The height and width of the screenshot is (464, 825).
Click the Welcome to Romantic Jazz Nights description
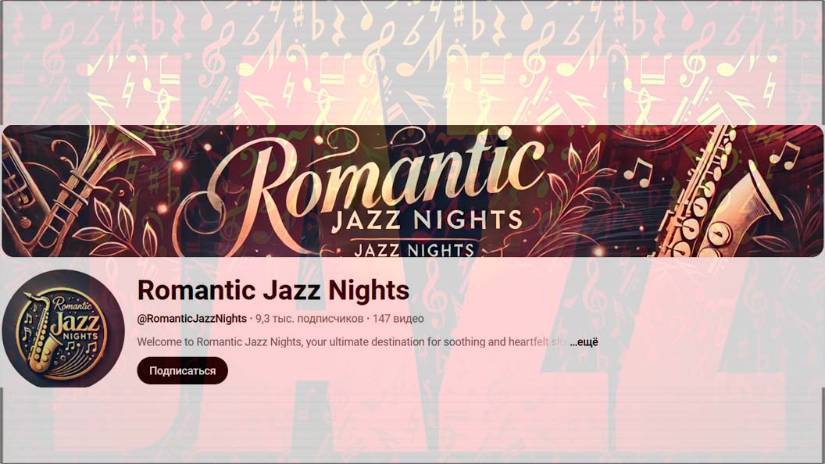coord(342,342)
